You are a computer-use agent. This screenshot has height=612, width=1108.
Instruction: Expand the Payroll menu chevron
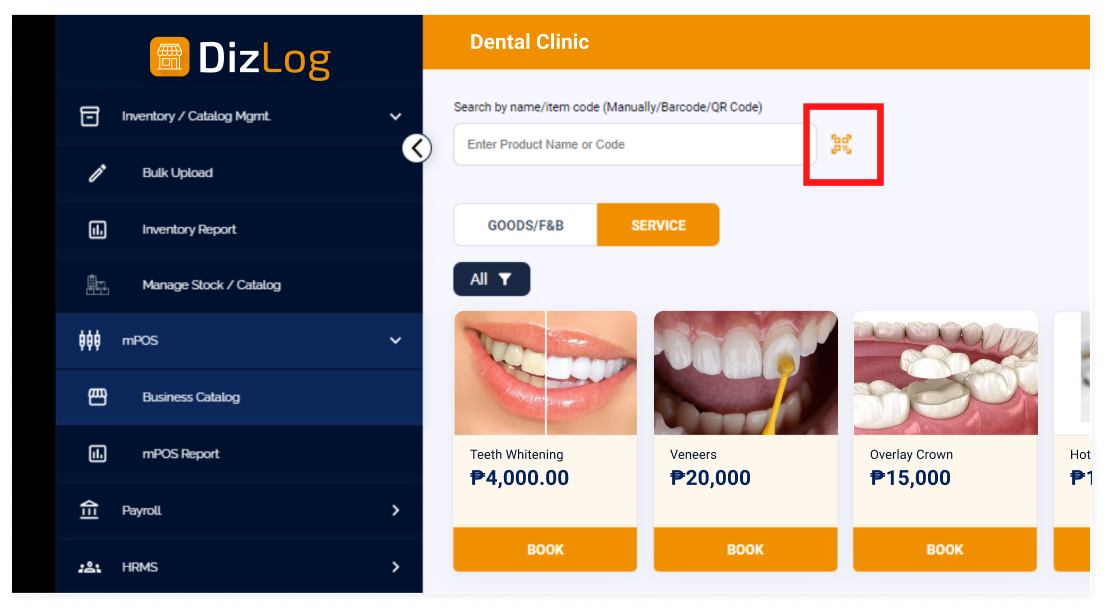pyautogui.click(x=395, y=510)
